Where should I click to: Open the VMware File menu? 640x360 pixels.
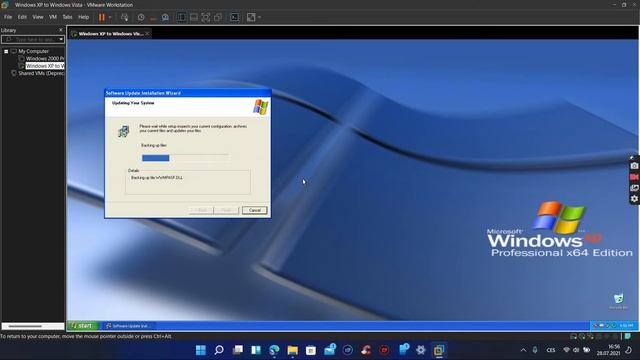pyautogui.click(x=8, y=17)
